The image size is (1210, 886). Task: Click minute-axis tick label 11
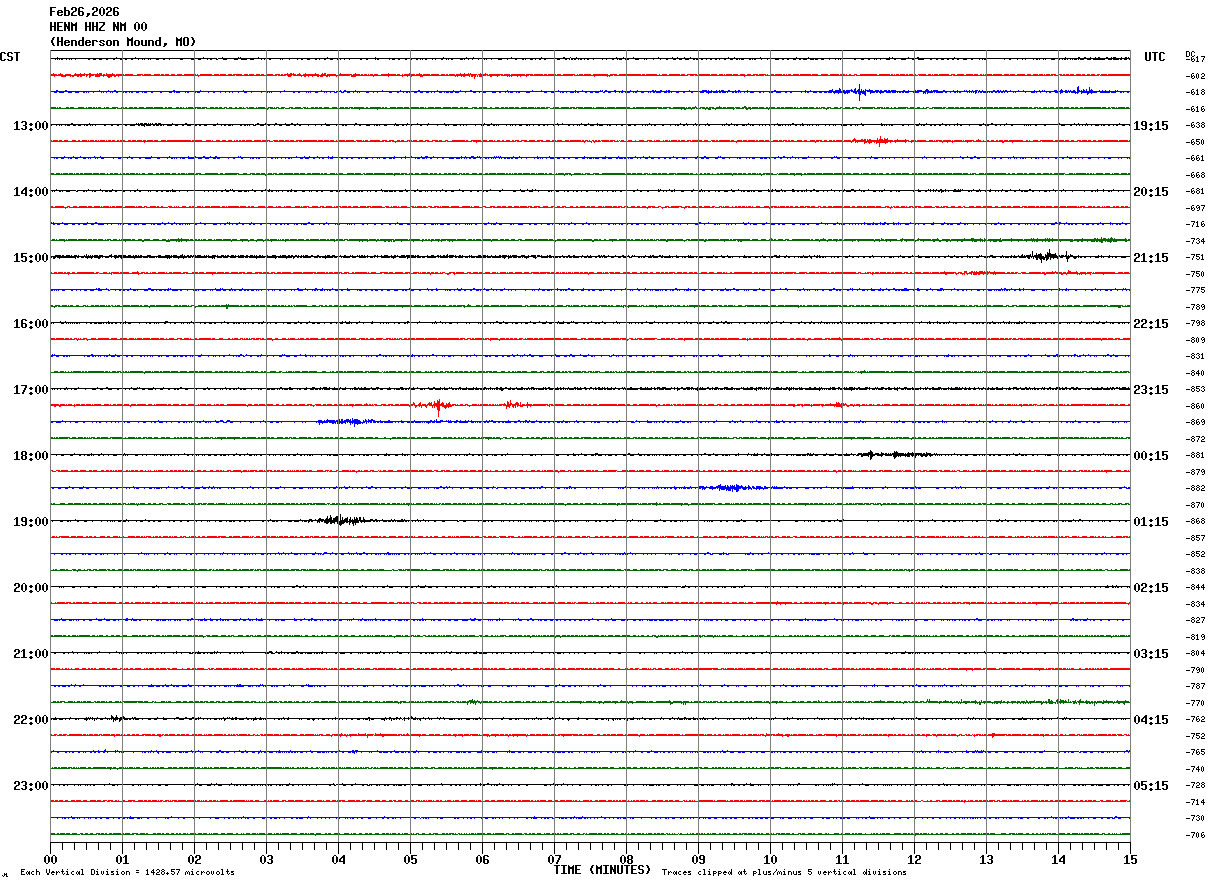842,859
